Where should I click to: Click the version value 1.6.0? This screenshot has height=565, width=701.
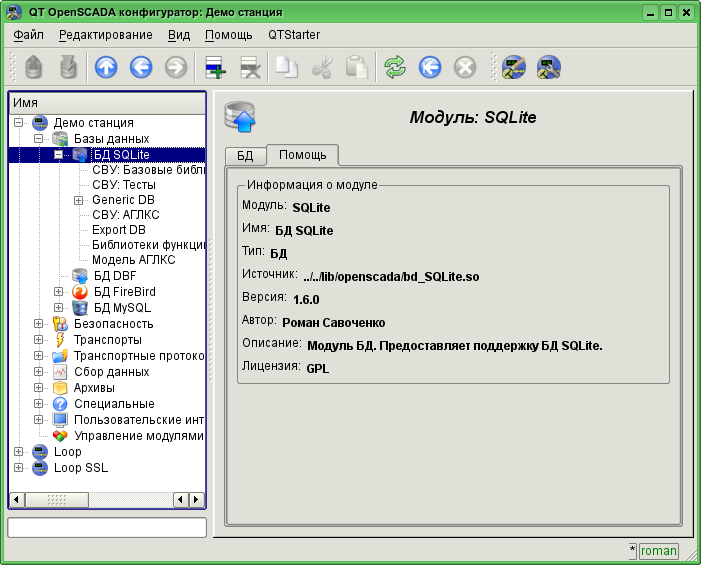pyautogui.click(x=306, y=299)
